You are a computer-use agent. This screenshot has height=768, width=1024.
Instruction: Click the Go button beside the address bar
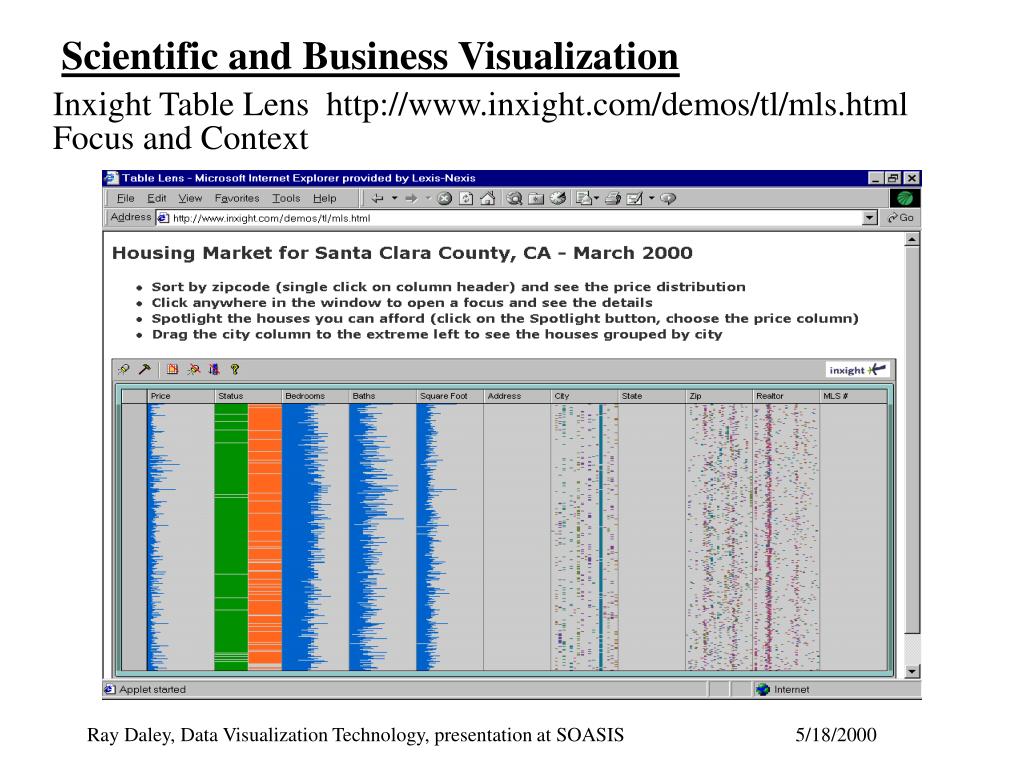(x=901, y=218)
